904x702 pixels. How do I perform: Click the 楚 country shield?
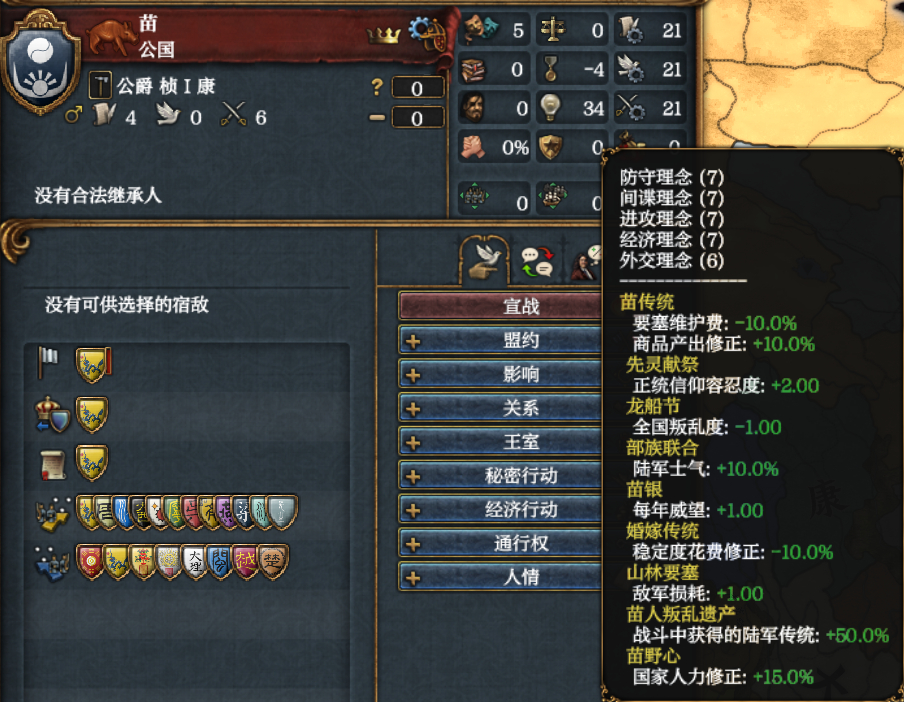(x=273, y=561)
